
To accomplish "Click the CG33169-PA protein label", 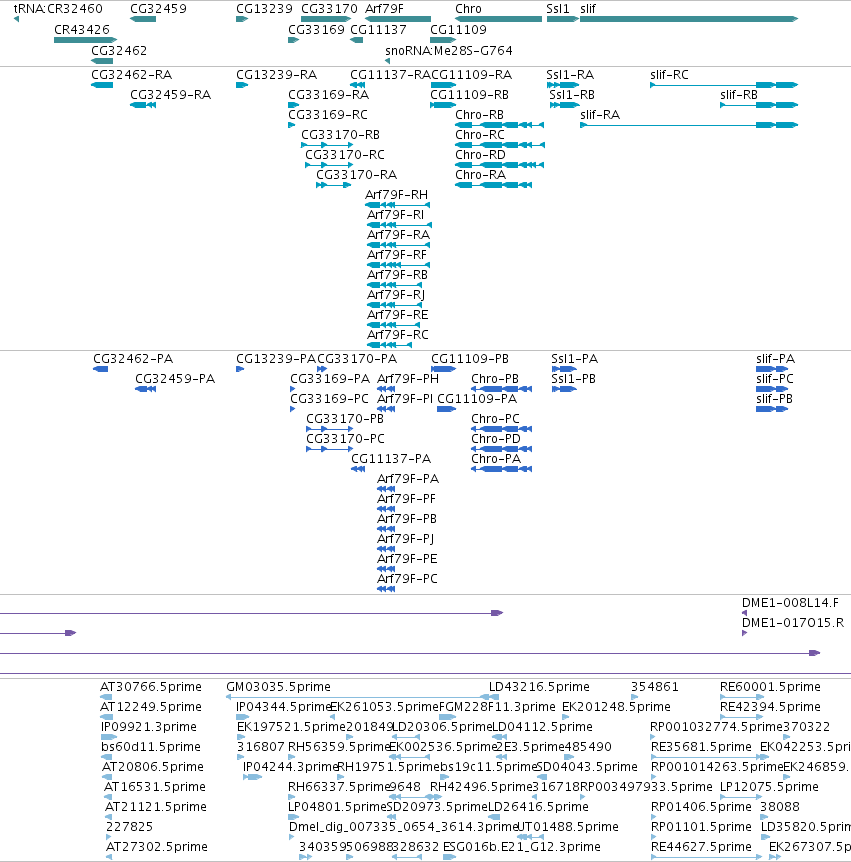I will click(330, 379).
